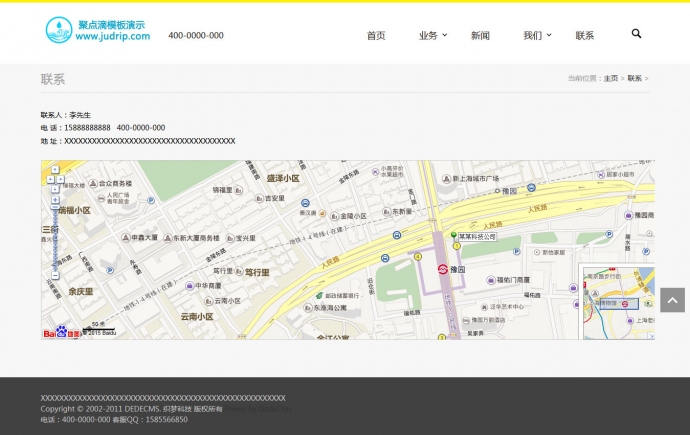Click the Baidu map logo

62,332
